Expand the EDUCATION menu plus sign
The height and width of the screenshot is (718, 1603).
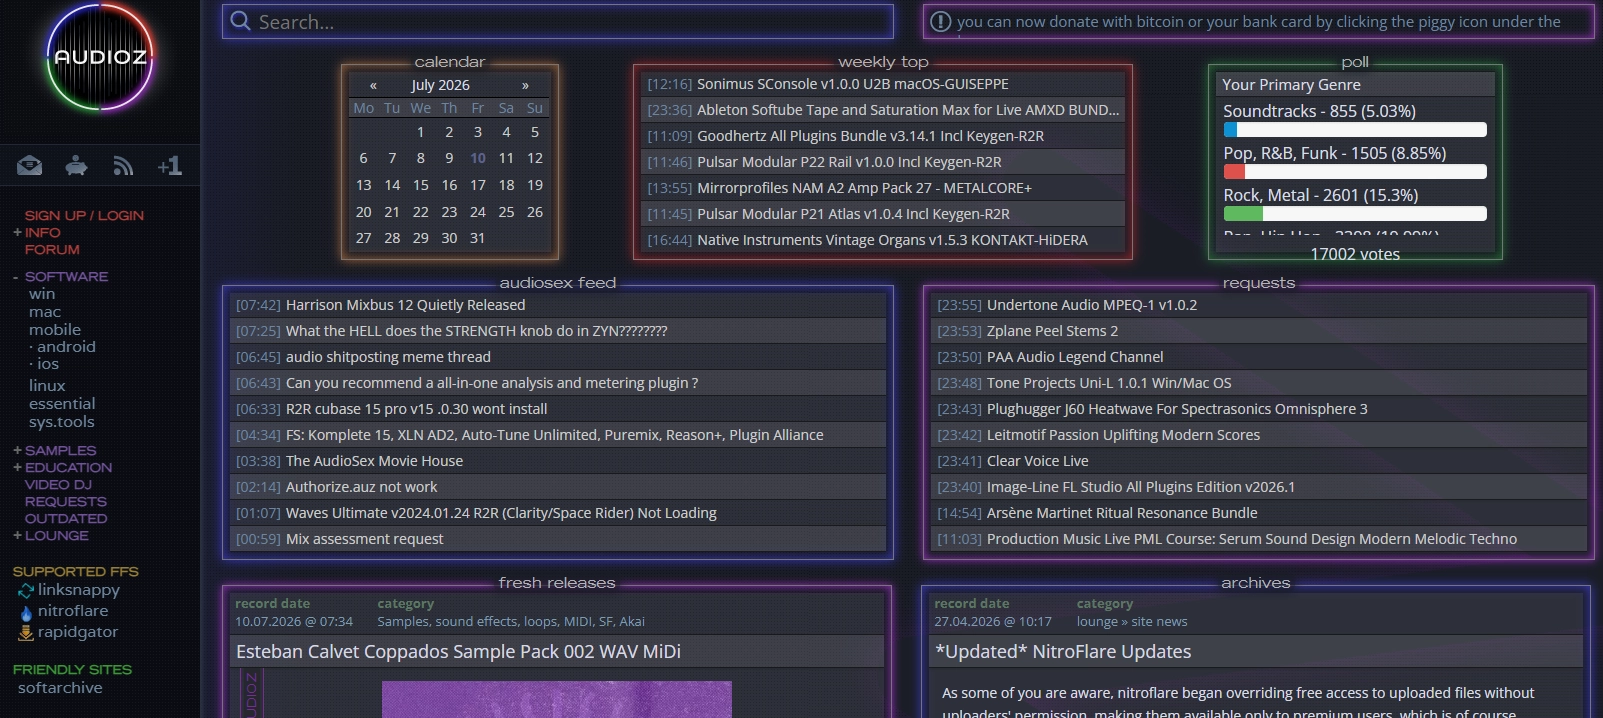pos(17,467)
